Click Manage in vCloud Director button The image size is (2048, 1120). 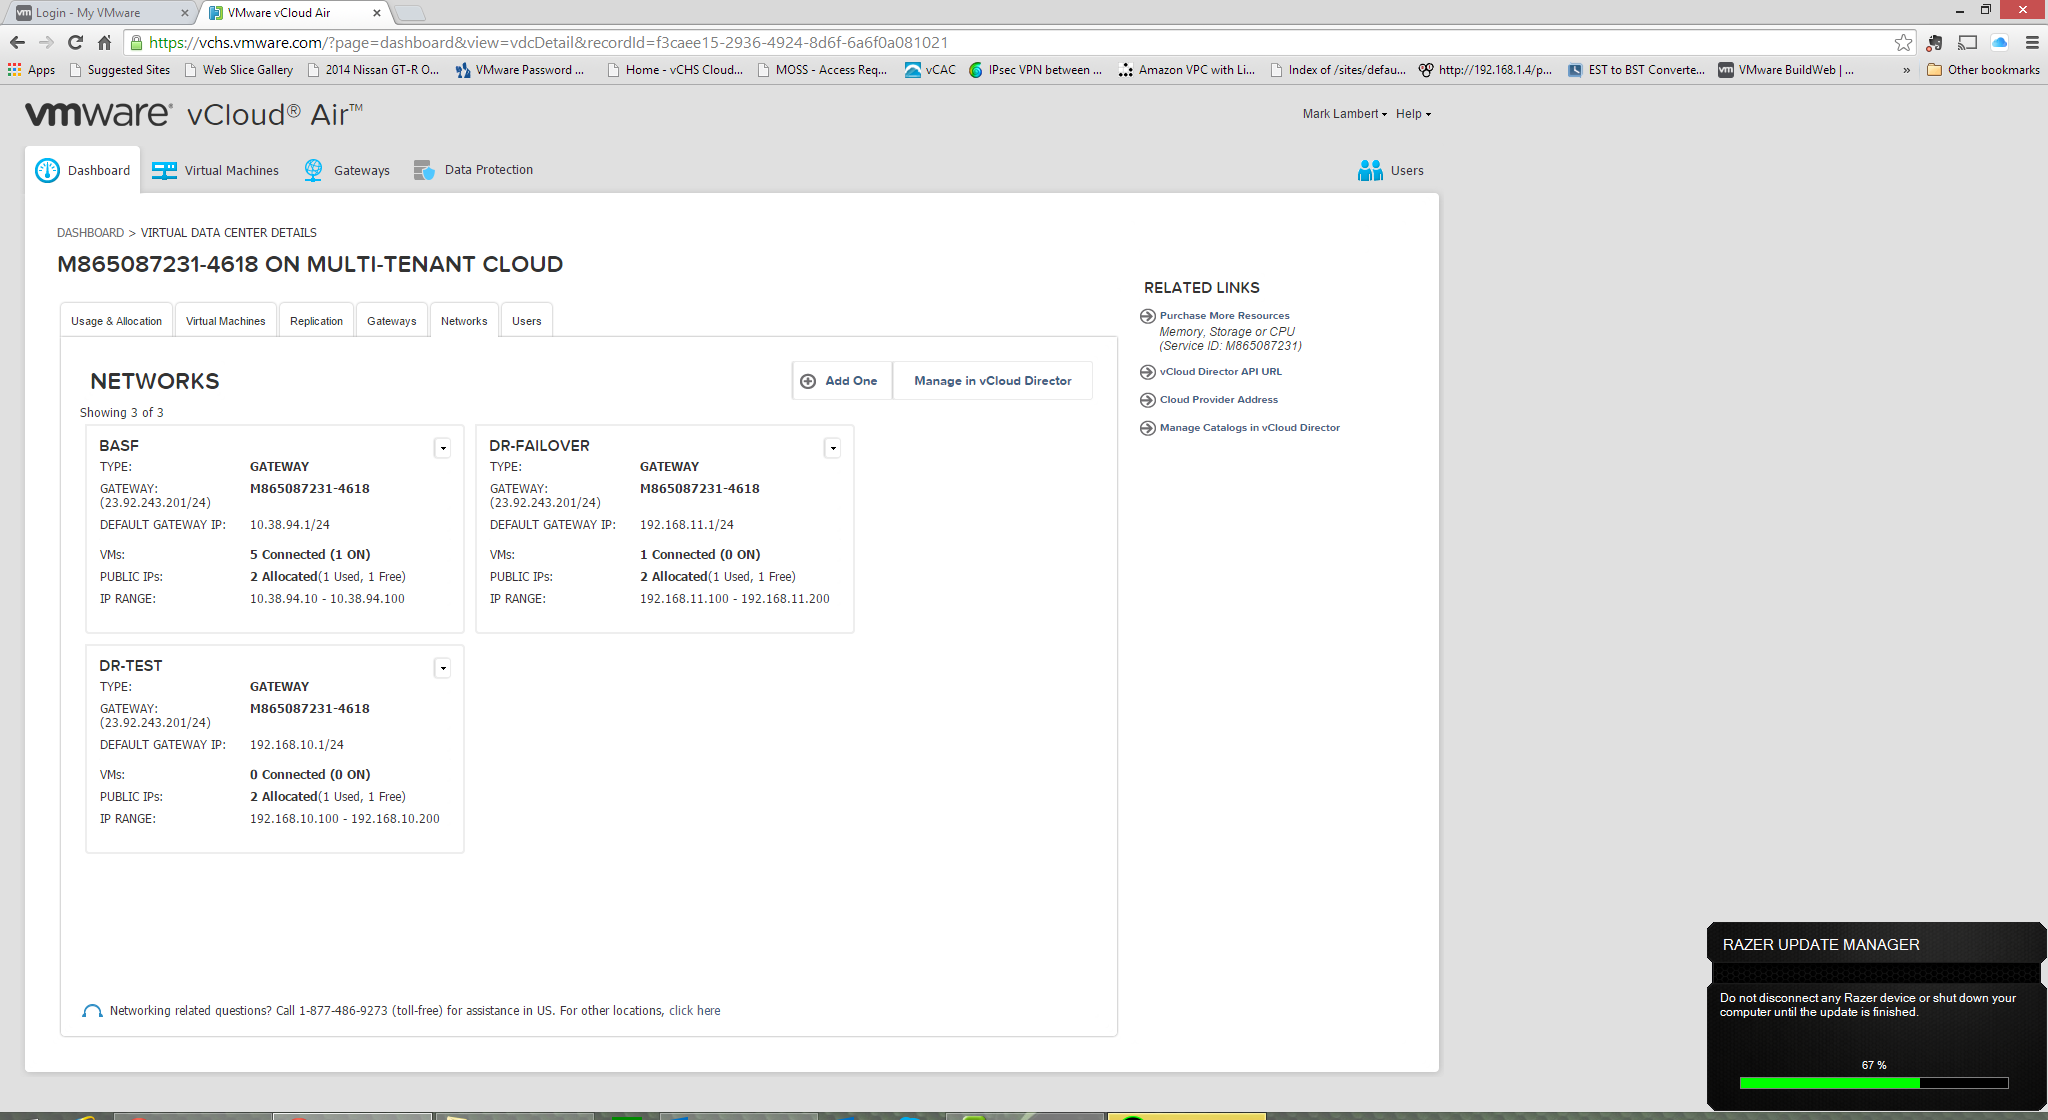pos(992,381)
